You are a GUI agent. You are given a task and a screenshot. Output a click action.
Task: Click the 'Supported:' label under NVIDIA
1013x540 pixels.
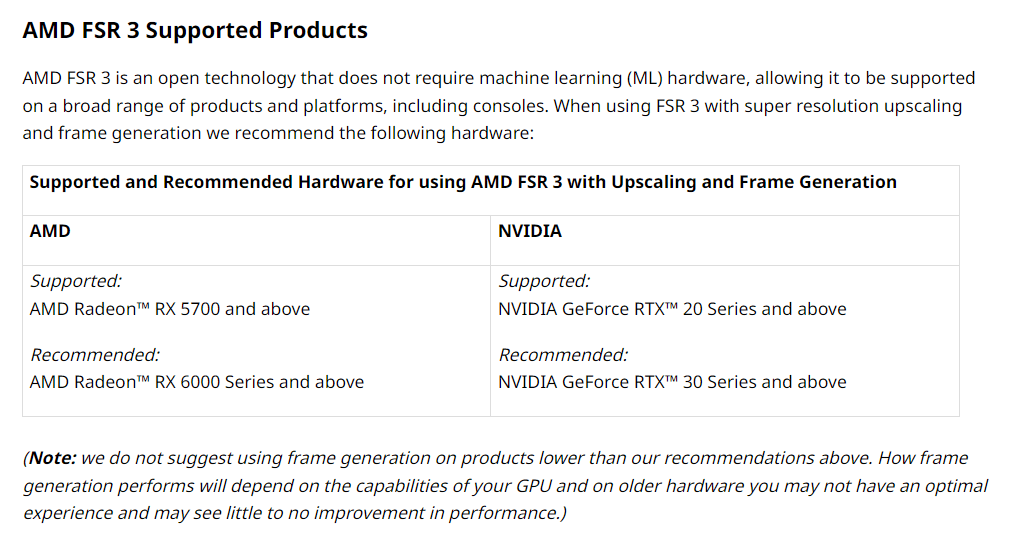coord(544,281)
